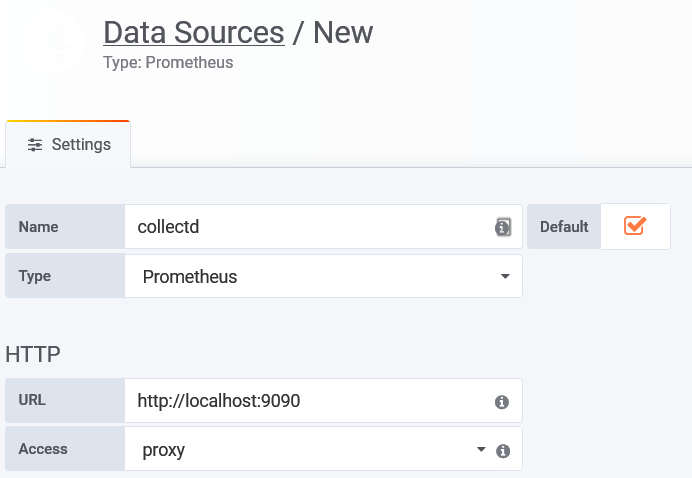
Task: Click the Access field label
Action: pyautogui.click(x=43, y=449)
